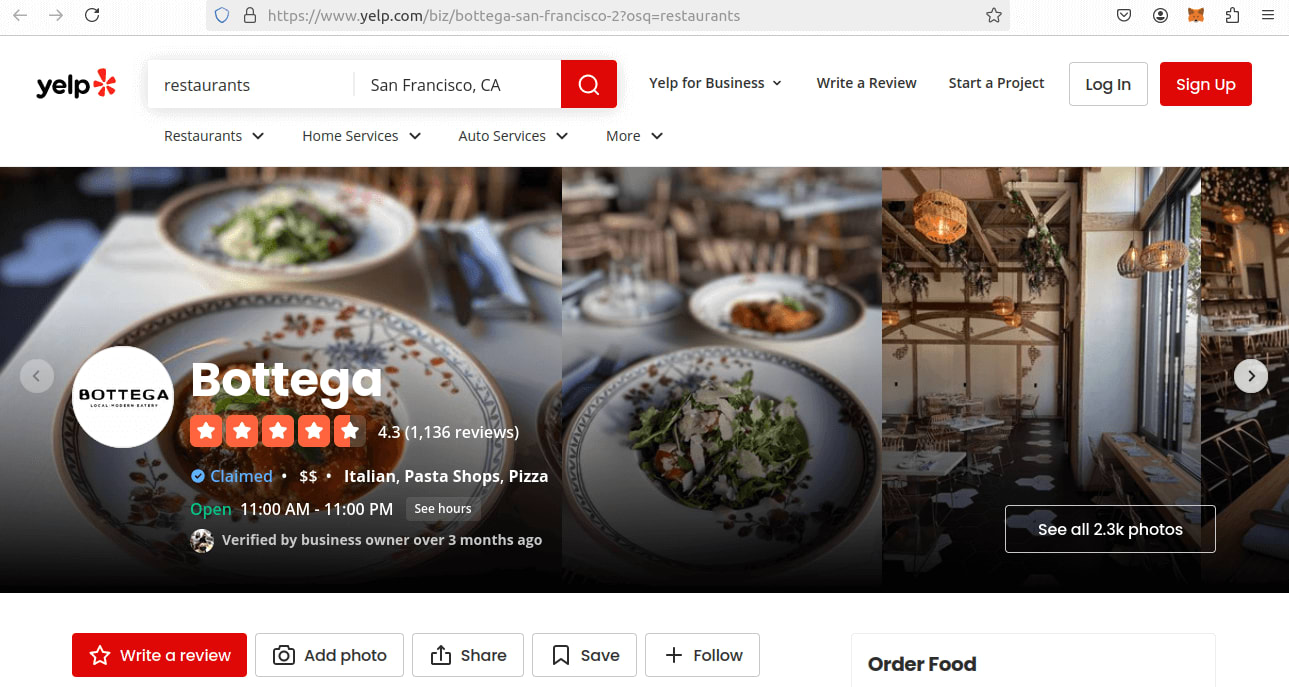This screenshot has height=687, width=1289.
Task: Expand the More categories menu
Action: click(635, 136)
